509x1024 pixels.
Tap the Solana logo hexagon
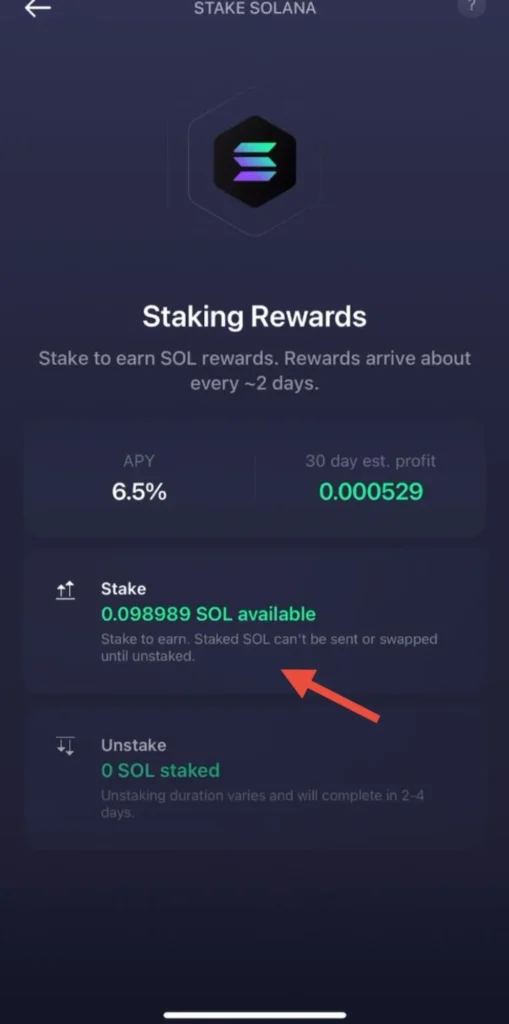(255, 161)
